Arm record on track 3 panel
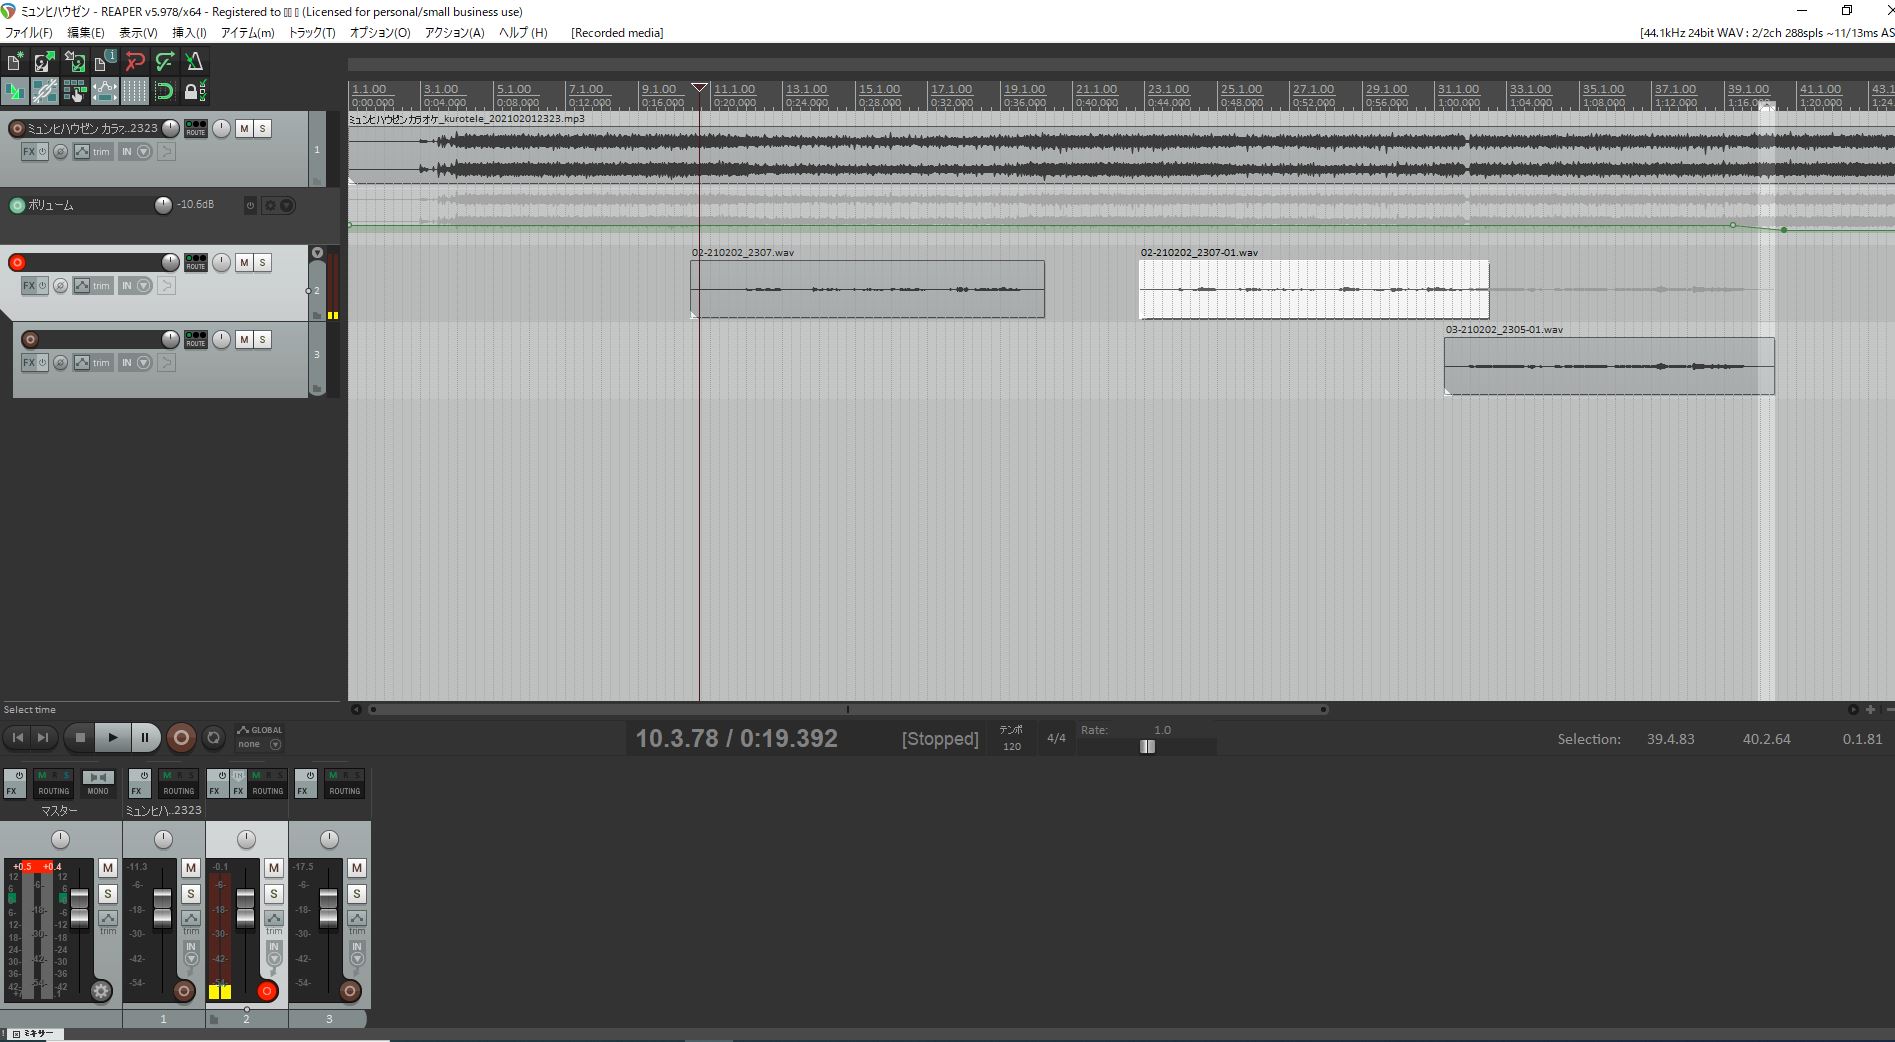This screenshot has height=1042, width=1895. pyautogui.click(x=30, y=340)
